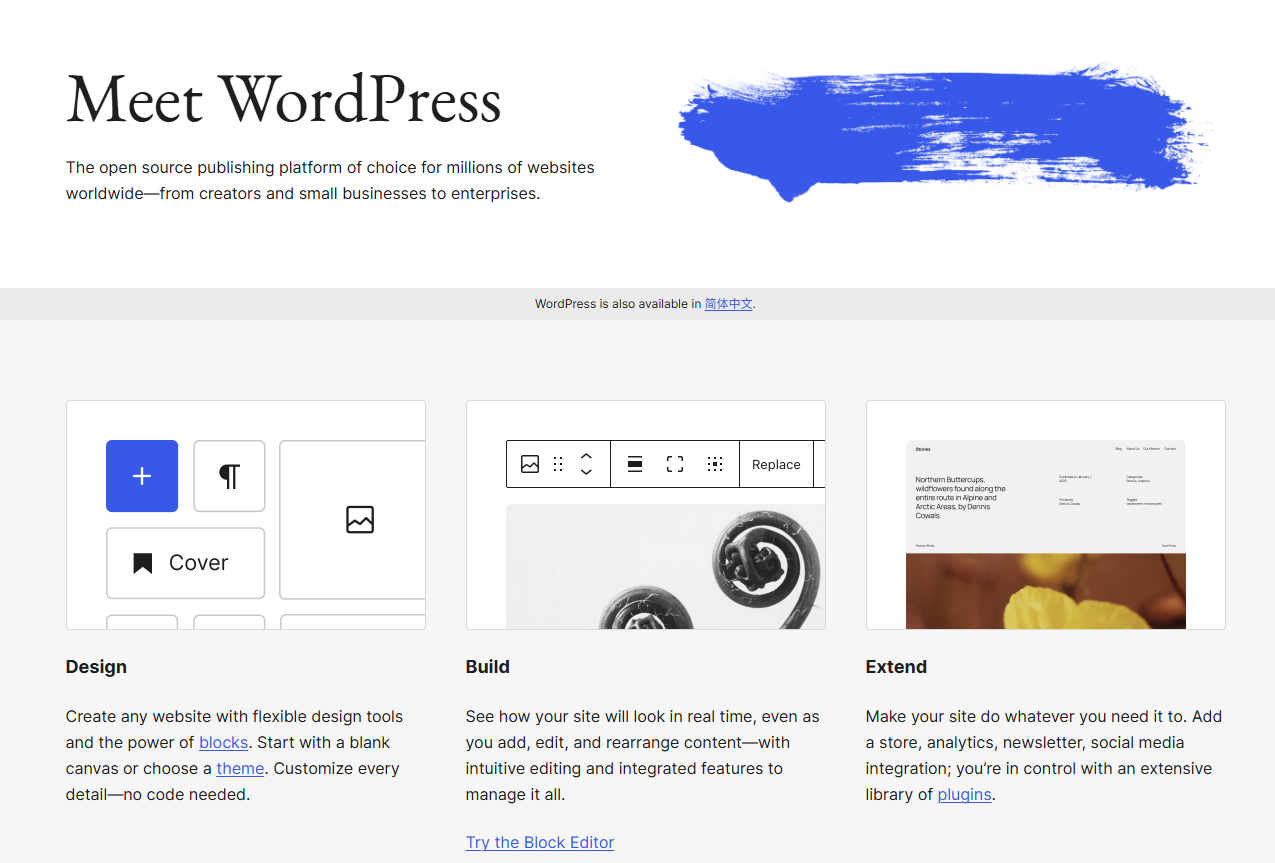Image resolution: width=1275 pixels, height=863 pixels.
Task: Open the 简体中文 language link
Action: (x=728, y=304)
